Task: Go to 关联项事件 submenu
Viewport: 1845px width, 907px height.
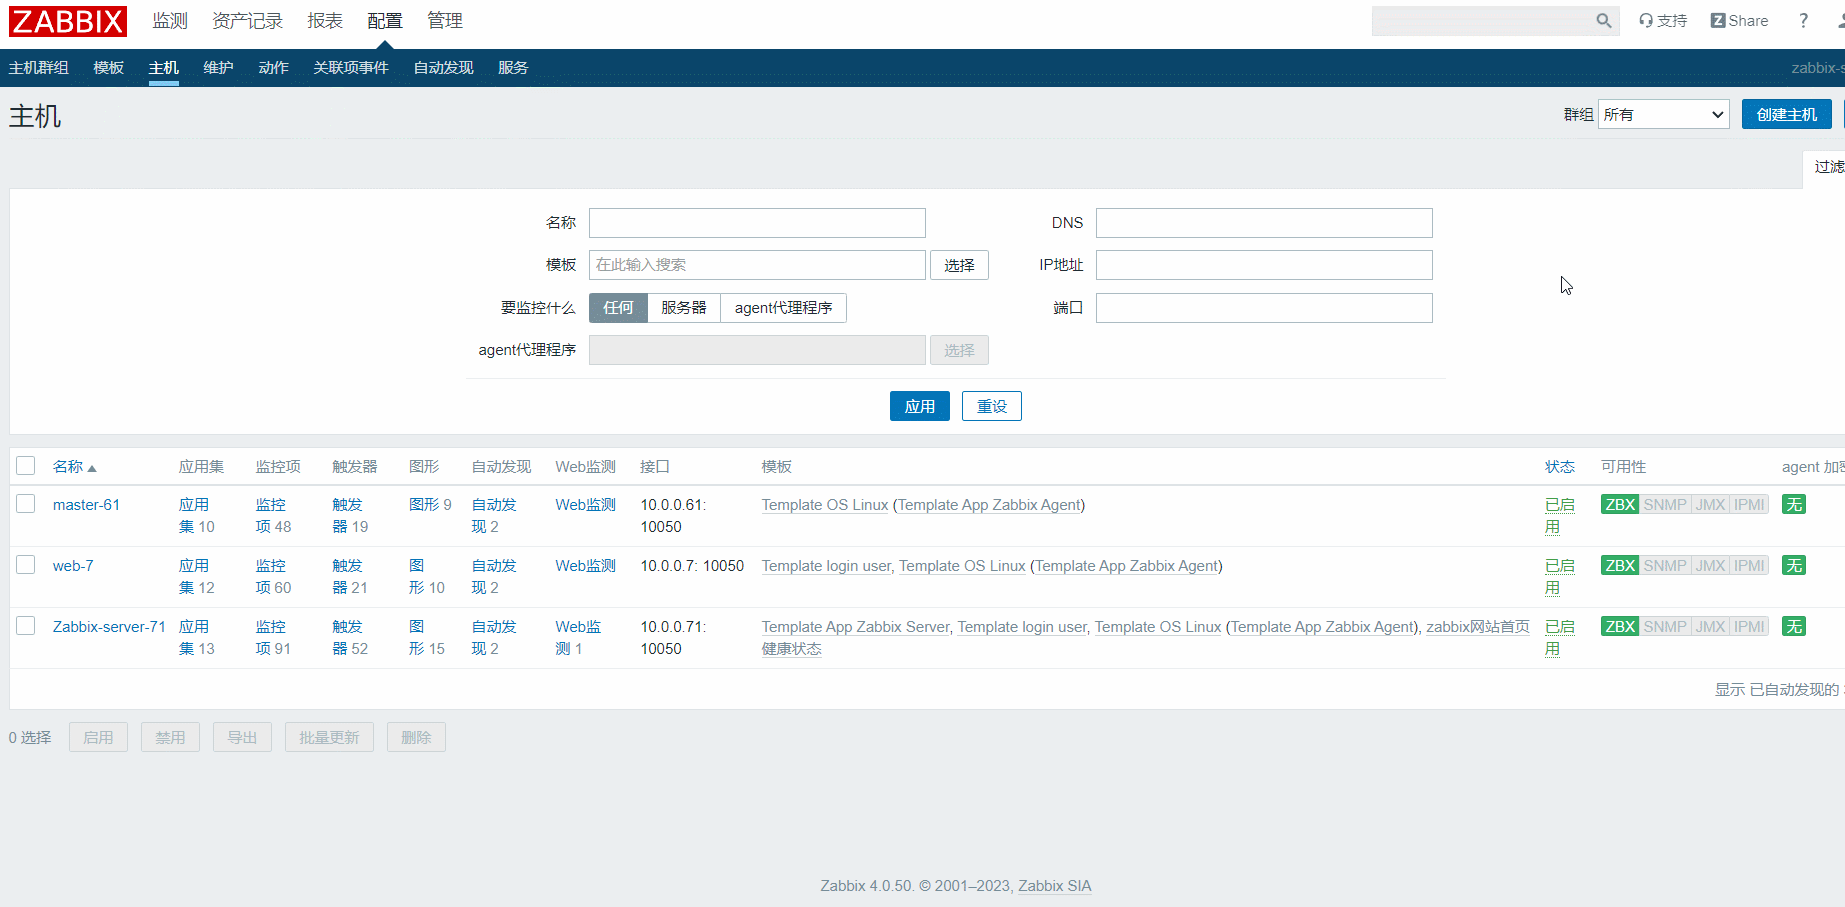Action: click(351, 68)
